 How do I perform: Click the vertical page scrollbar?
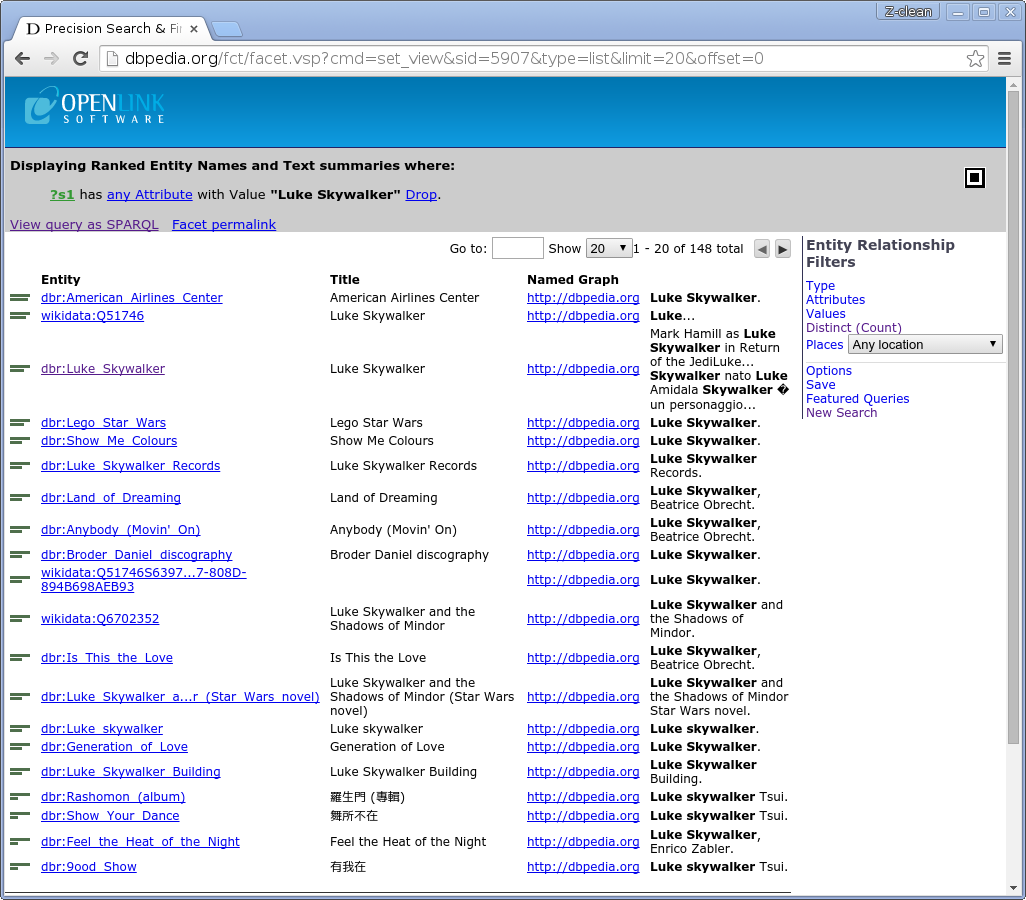[x=1013, y=420]
